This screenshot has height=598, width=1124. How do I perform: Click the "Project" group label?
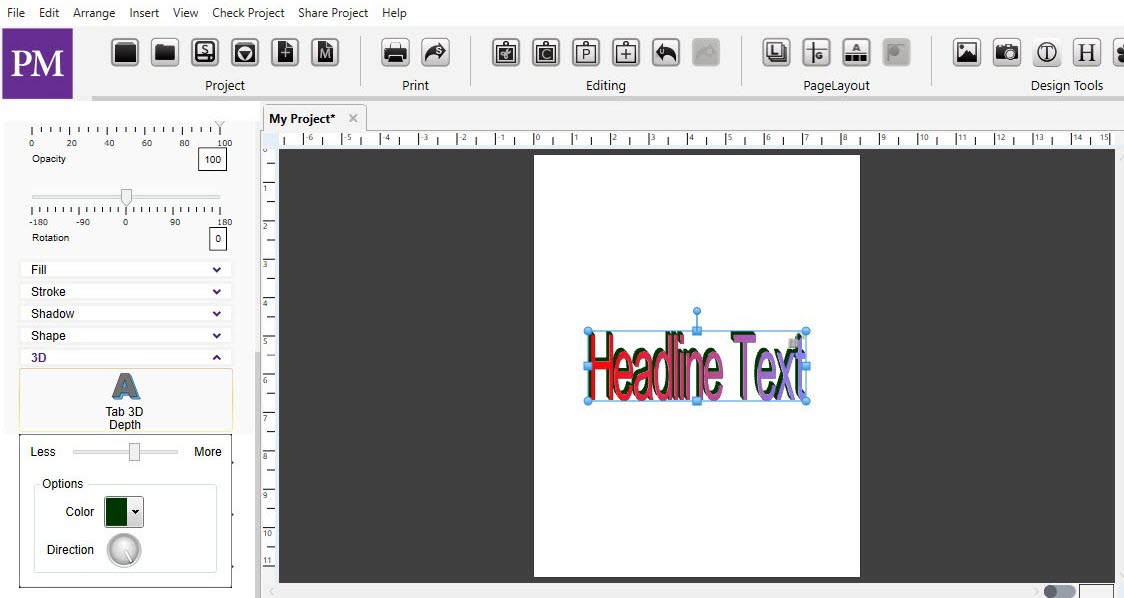(x=225, y=85)
